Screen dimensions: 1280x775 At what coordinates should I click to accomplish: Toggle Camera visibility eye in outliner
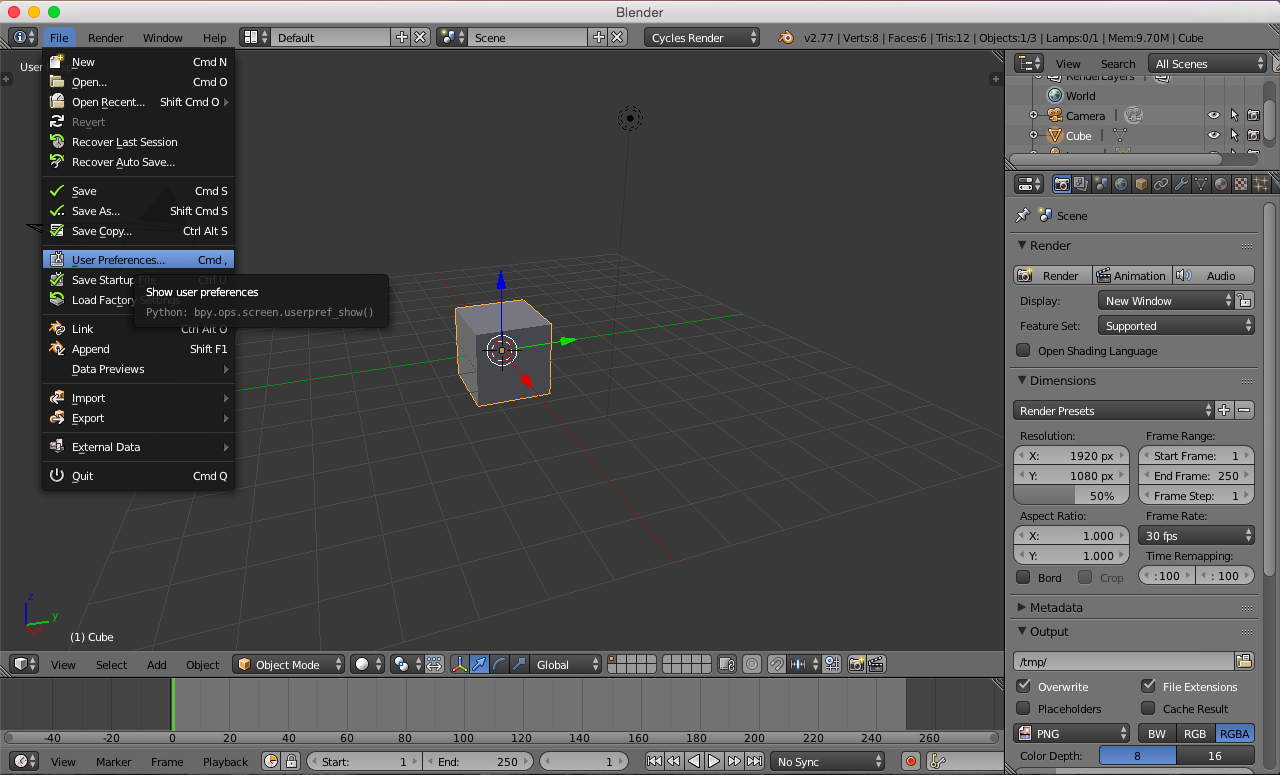point(1214,115)
